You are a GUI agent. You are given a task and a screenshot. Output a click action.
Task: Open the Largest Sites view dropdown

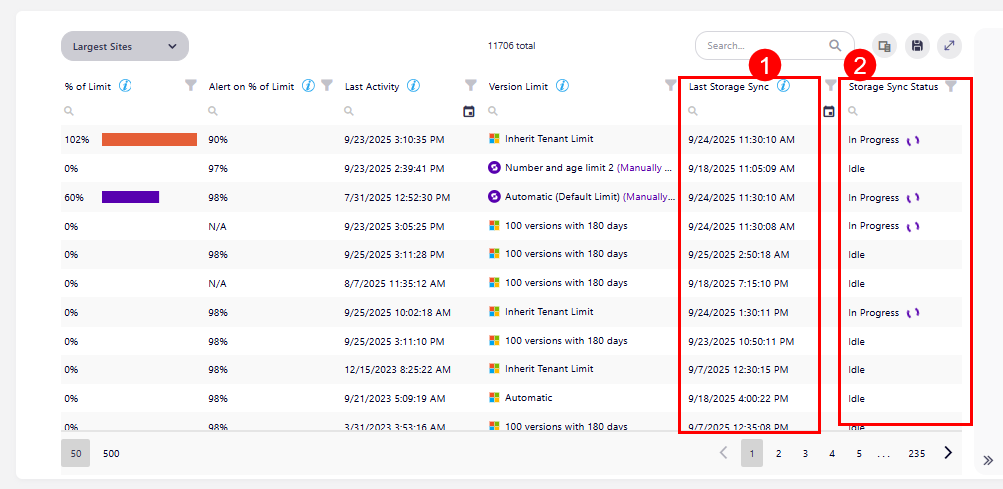[125, 46]
